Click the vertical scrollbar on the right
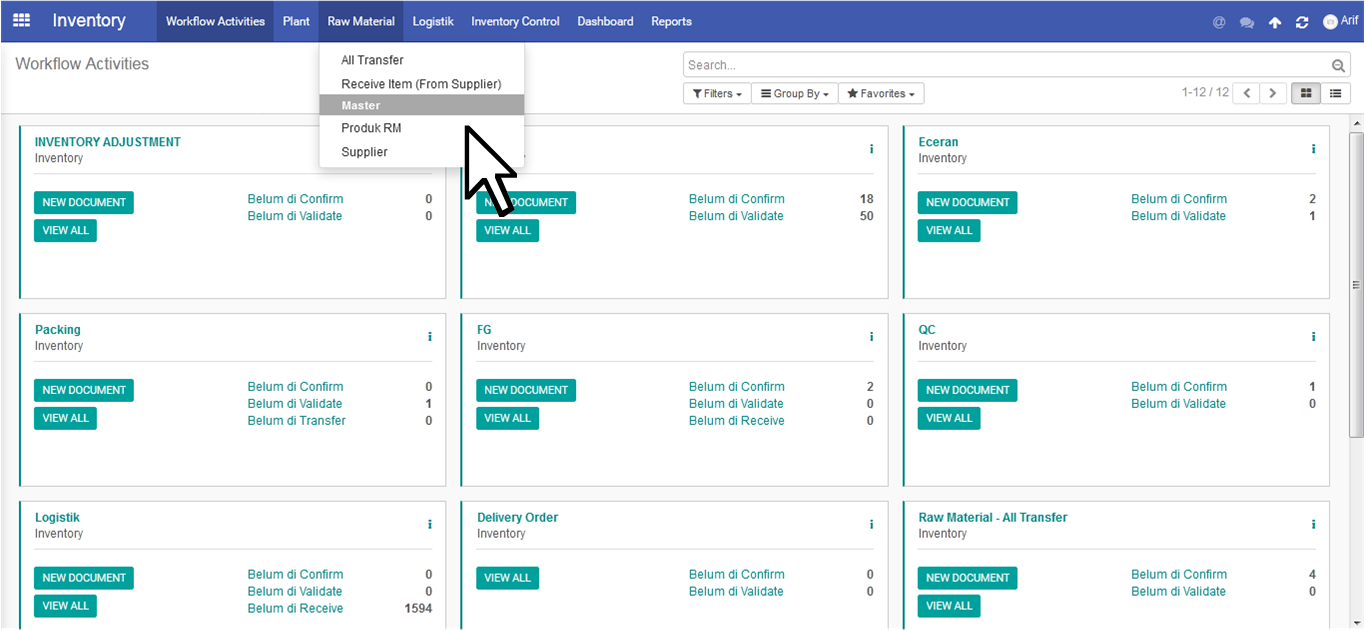Screen dimensions: 1365x630 1356,285
